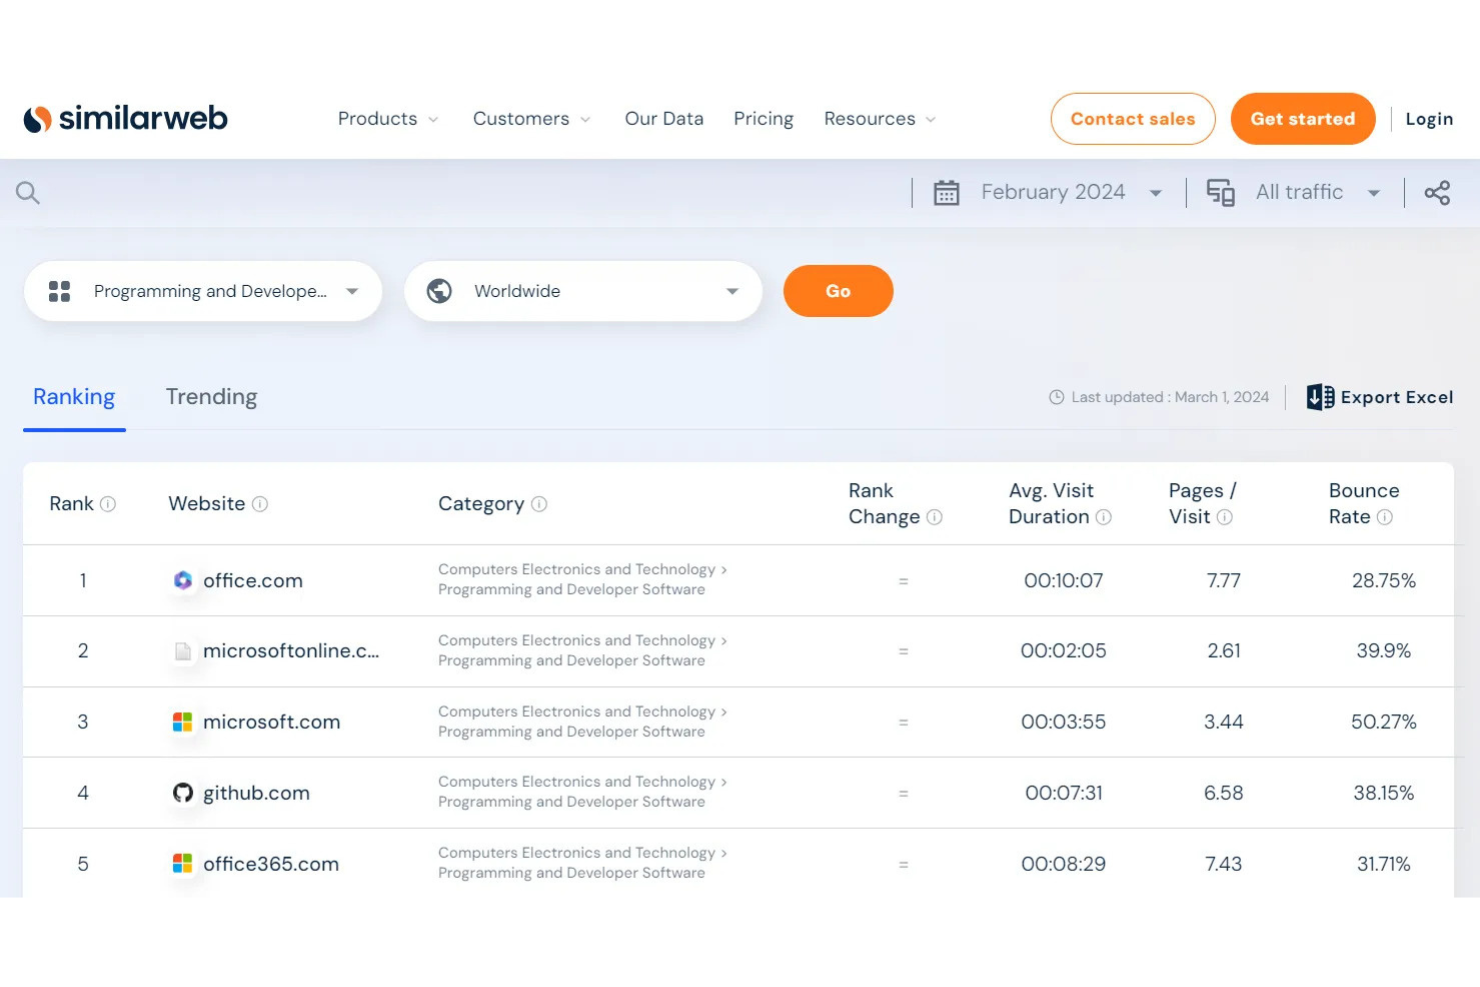Click the Bounce Rate info icon
The image size is (1480, 987).
coord(1385,517)
